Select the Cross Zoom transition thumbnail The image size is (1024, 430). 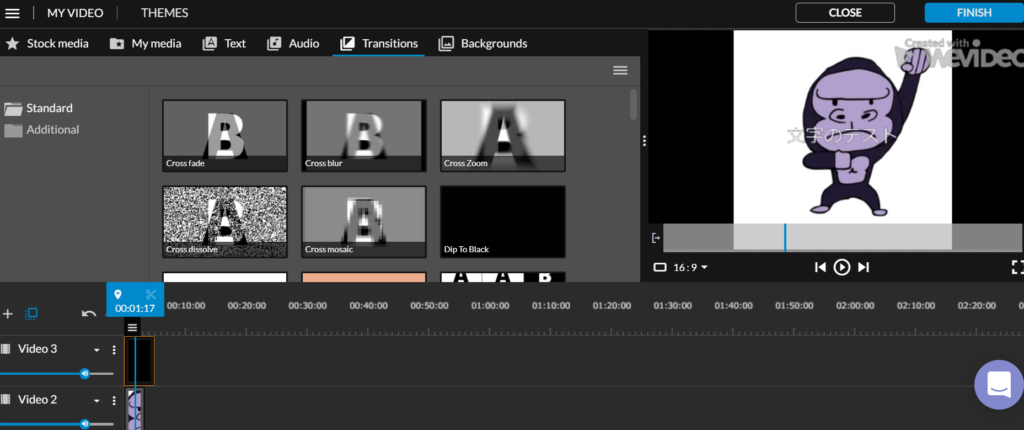click(x=503, y=135)
